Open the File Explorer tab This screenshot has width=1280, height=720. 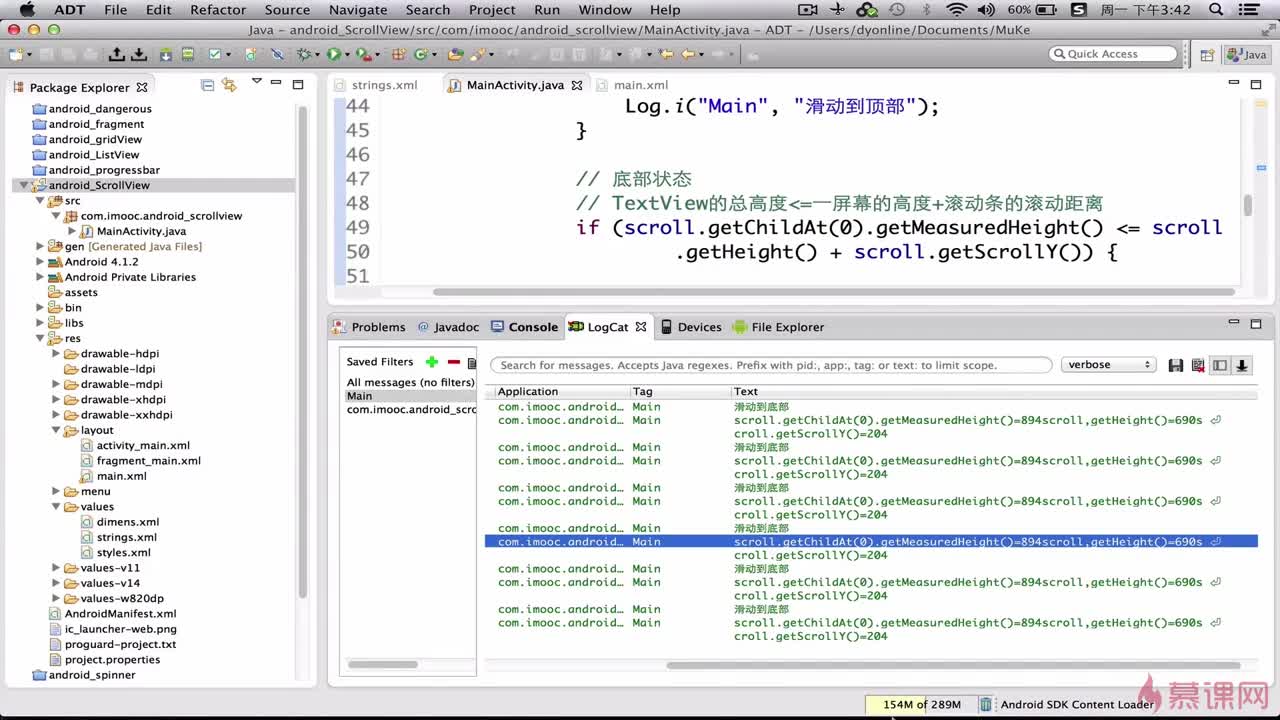pyautogui.click(x=778, y=327)
